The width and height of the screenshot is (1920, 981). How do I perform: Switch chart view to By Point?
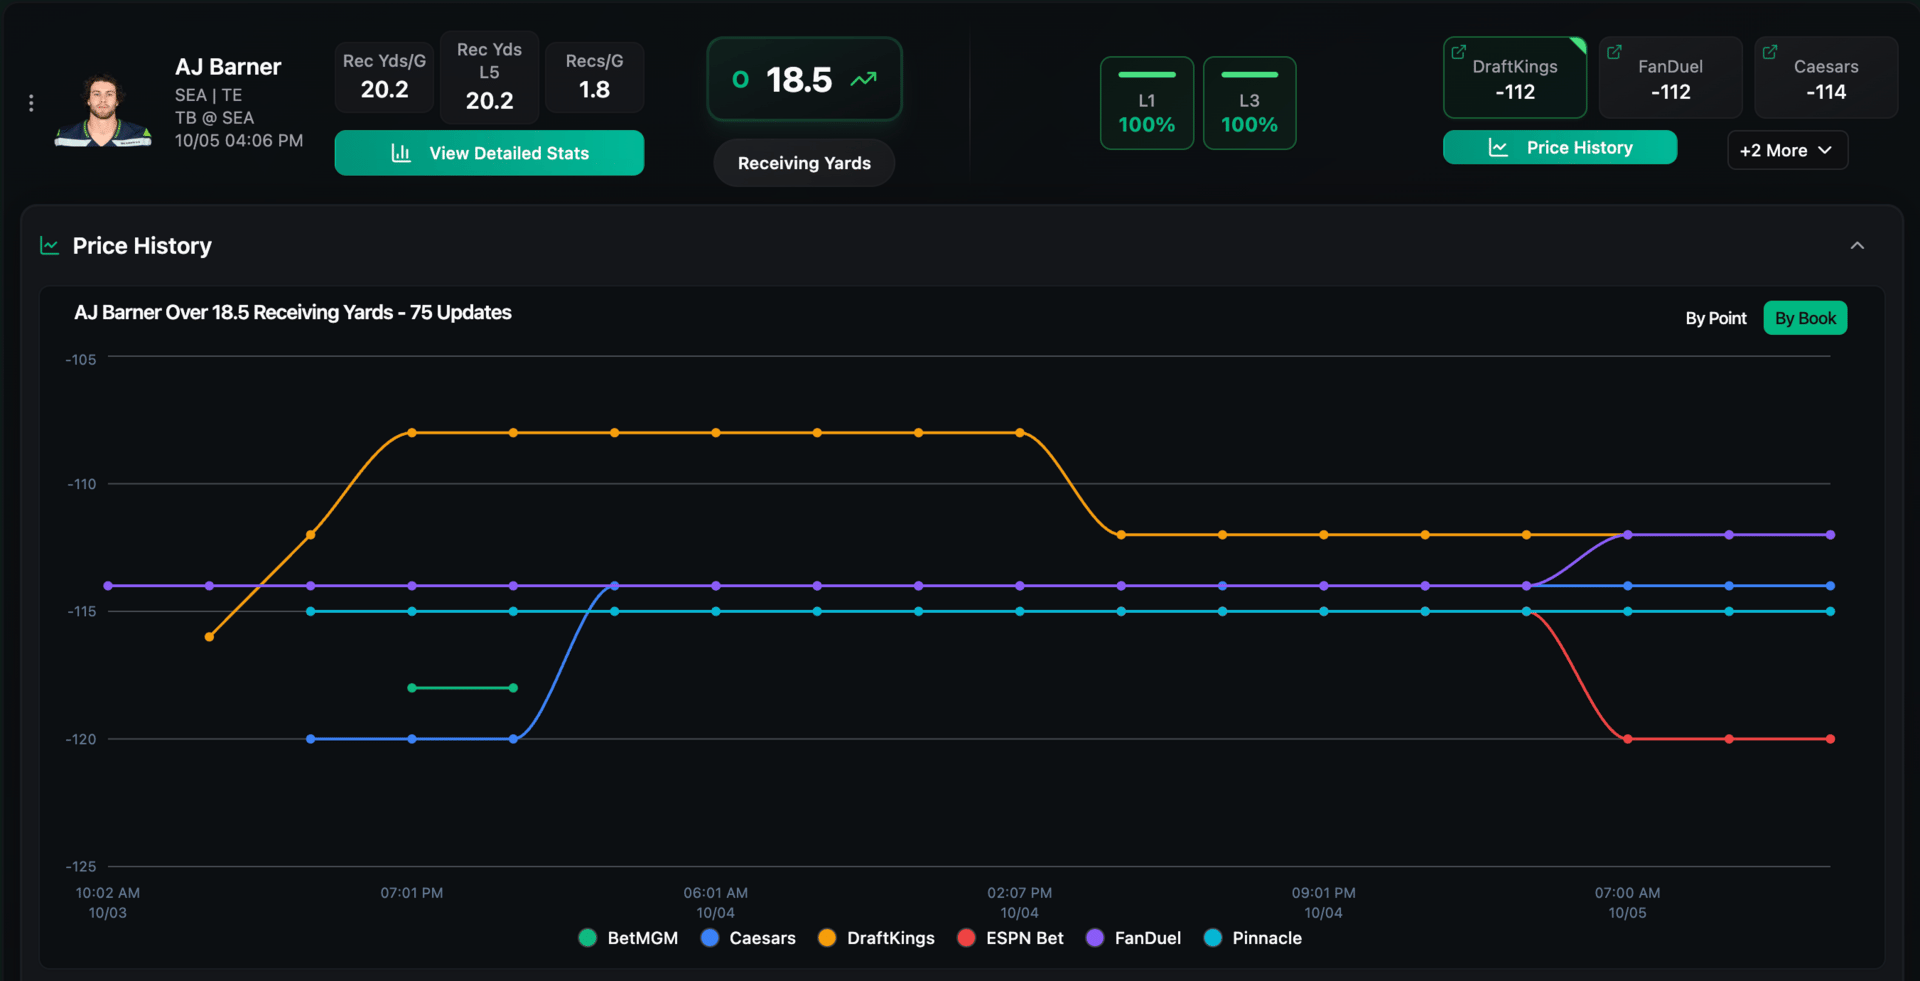pyautogui.click(x=1716, y=318)
